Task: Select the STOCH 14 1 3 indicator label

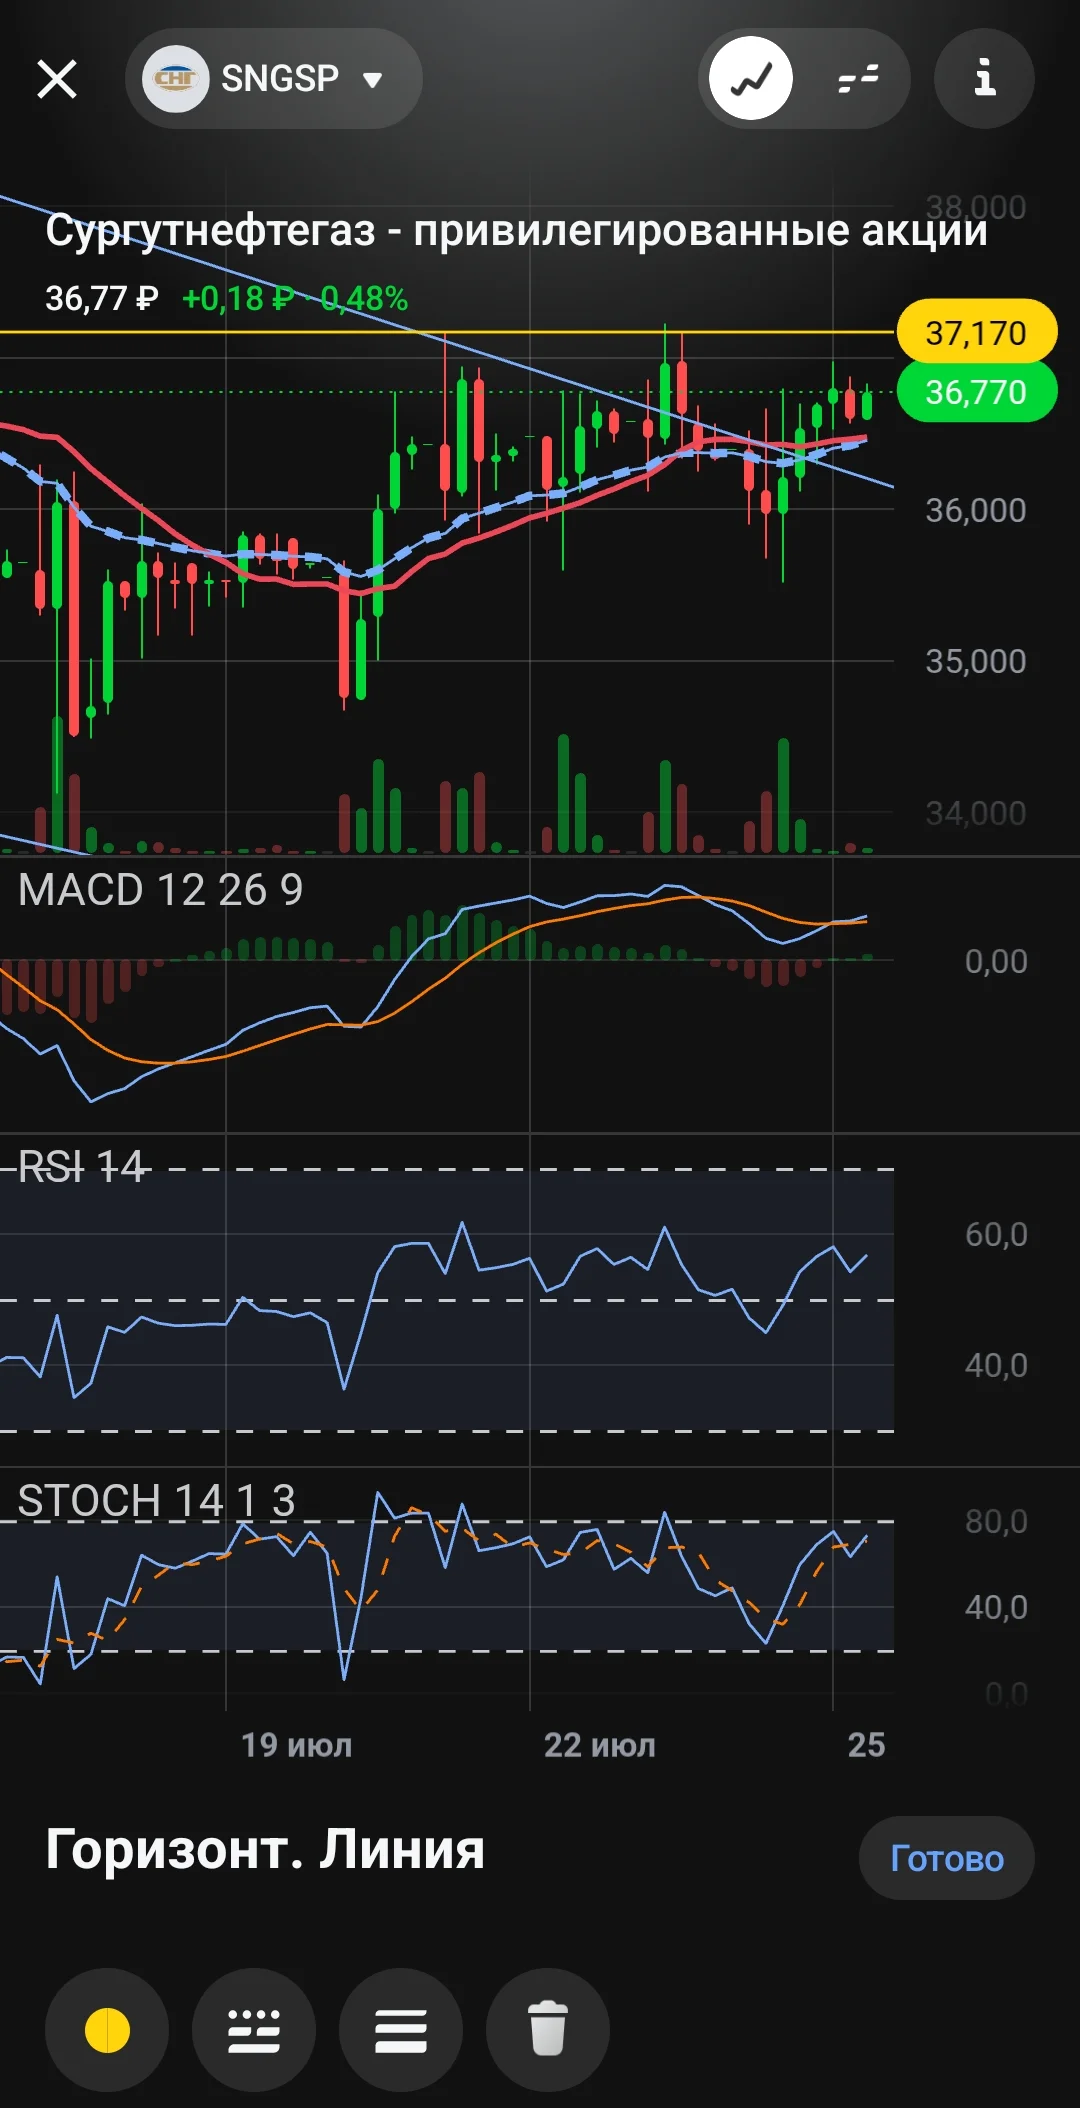Action: tap(156, 1500)
